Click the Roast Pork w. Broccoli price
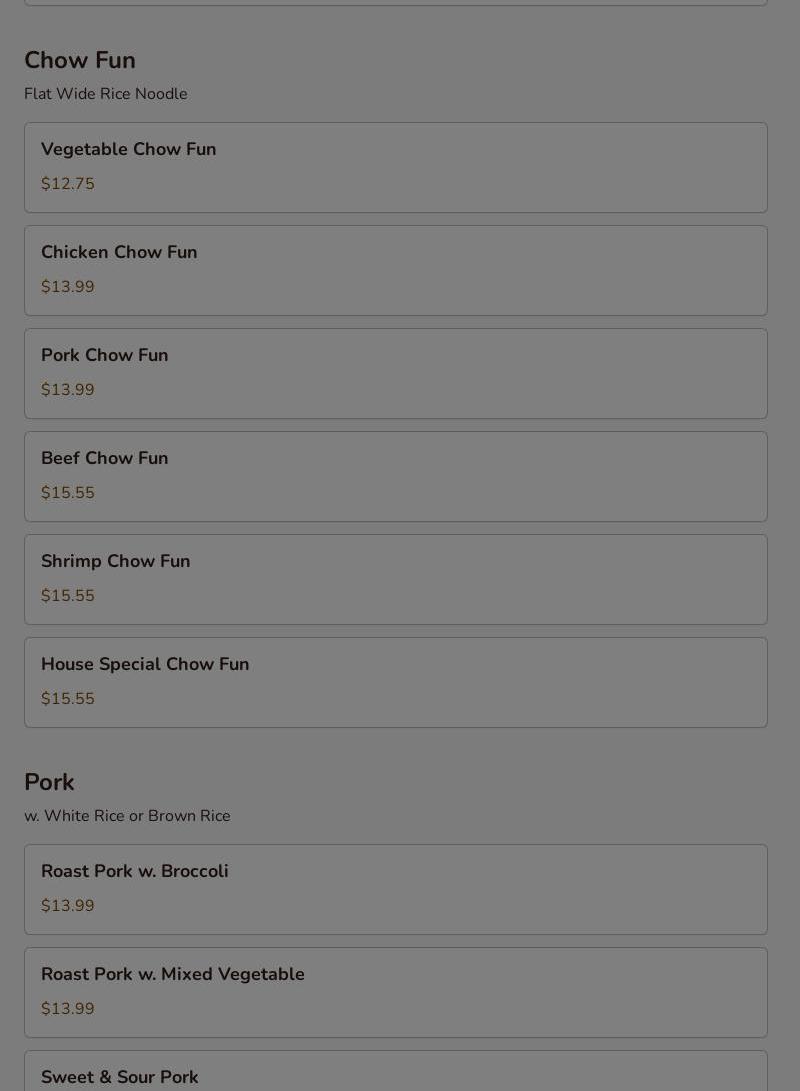The width and height of the screenshot is (800, 1091). [67, 906]
